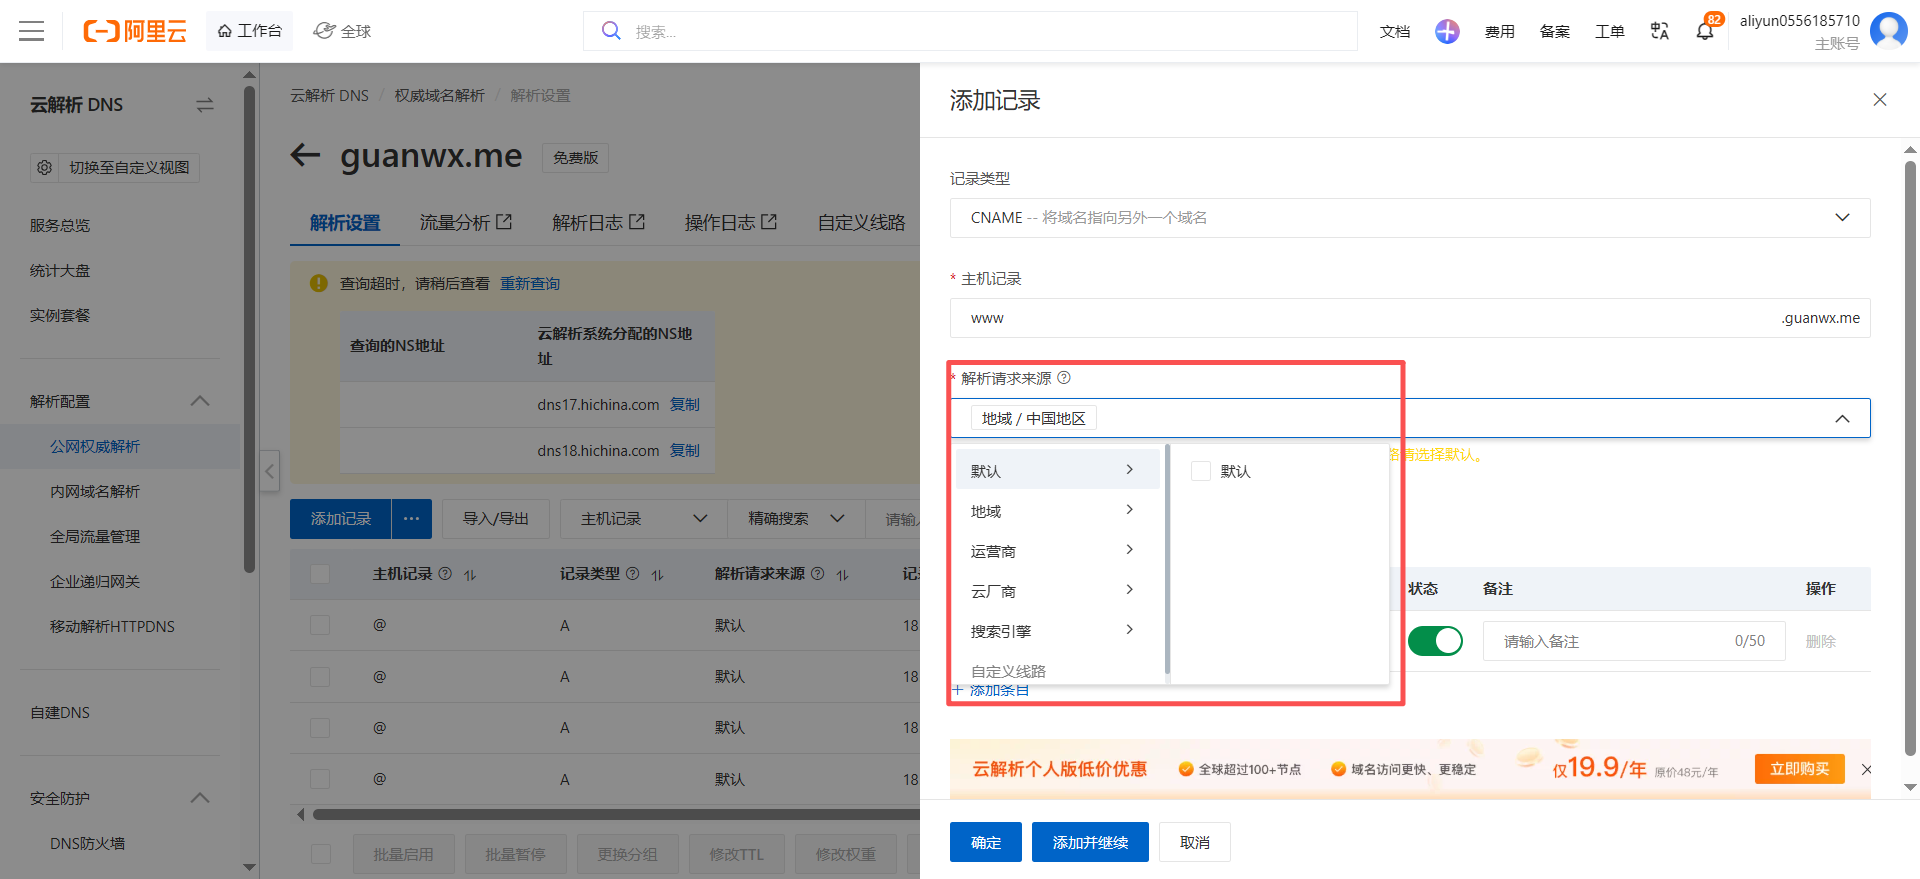The width and height of the screenshot is (1920, 879).
Task: Click the 确定 button
Action: coord(986,842)
